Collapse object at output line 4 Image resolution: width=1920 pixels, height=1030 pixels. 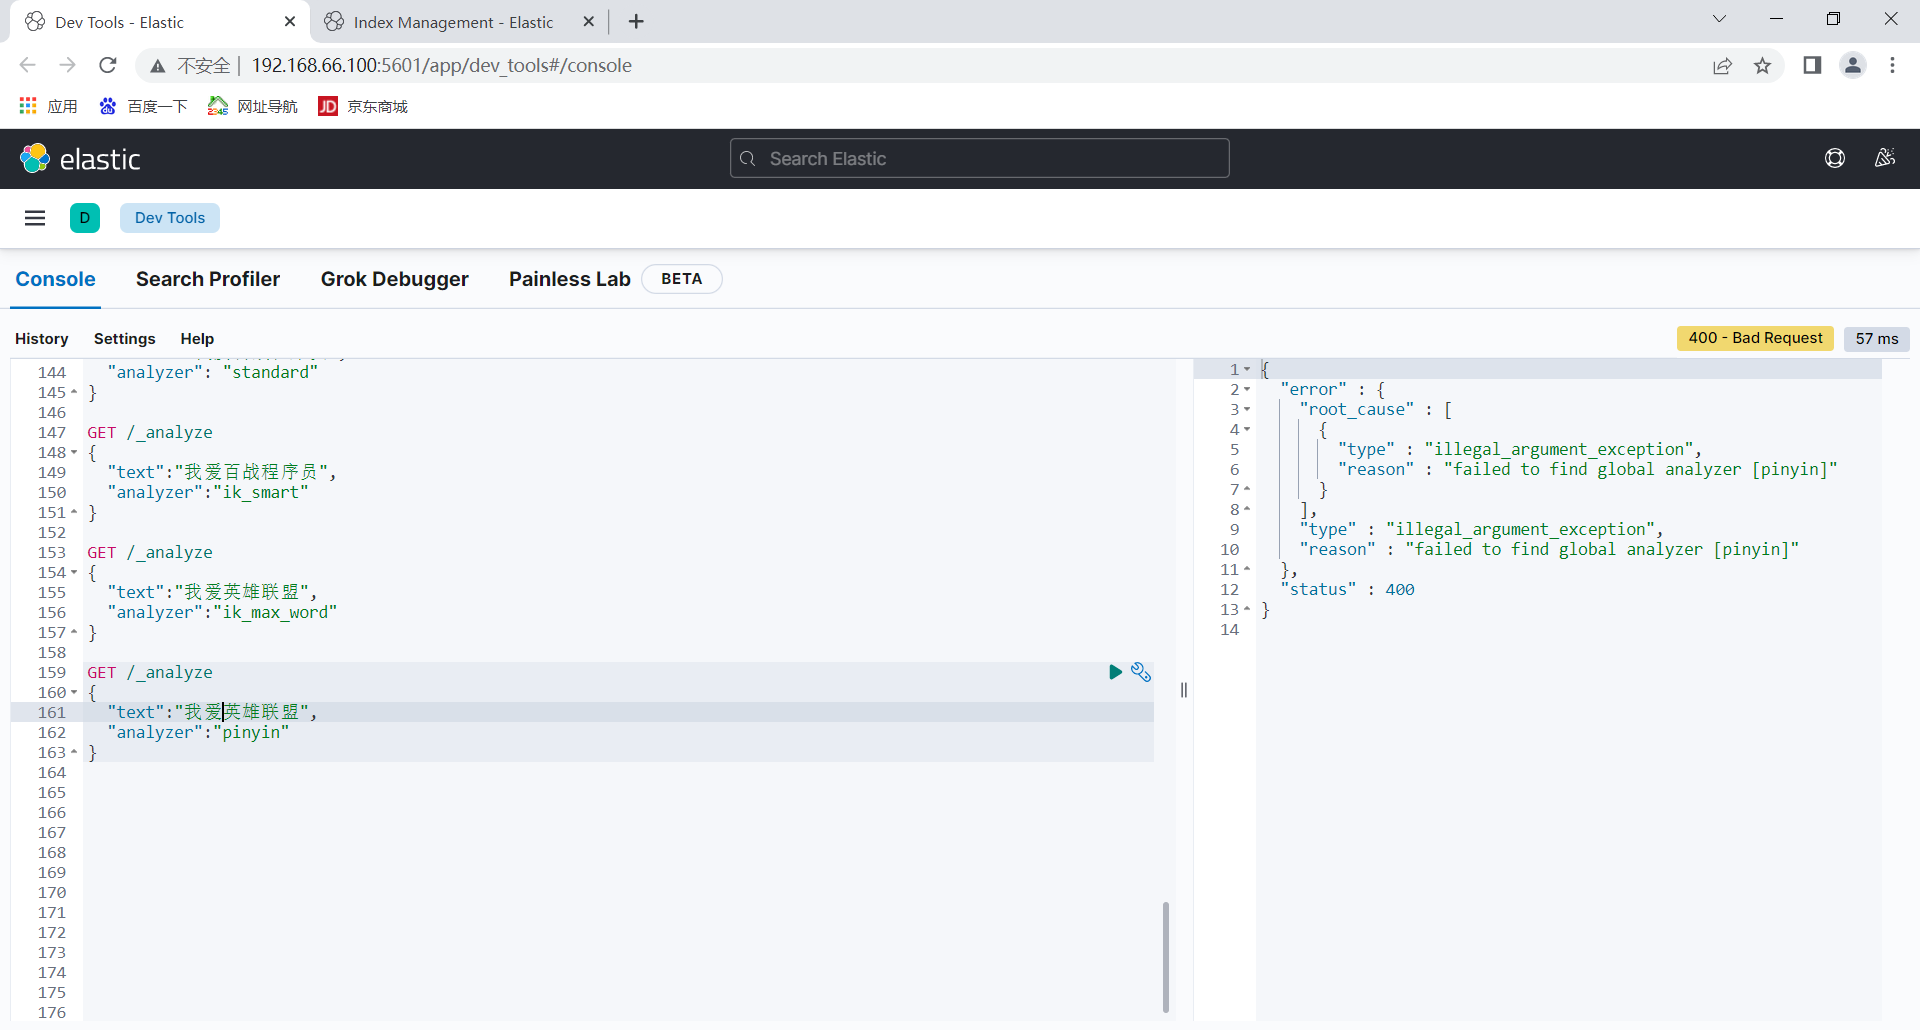pos(1247,429)
